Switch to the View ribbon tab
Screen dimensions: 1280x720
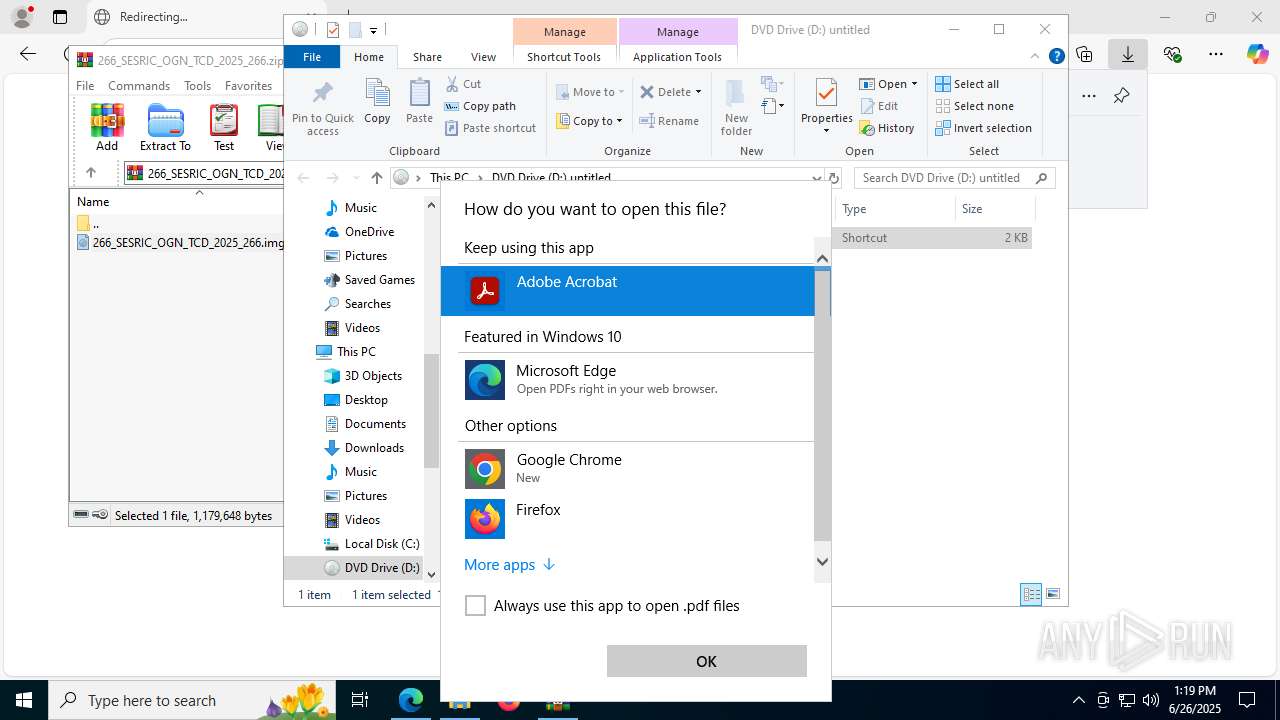click(x=483, y=57)
